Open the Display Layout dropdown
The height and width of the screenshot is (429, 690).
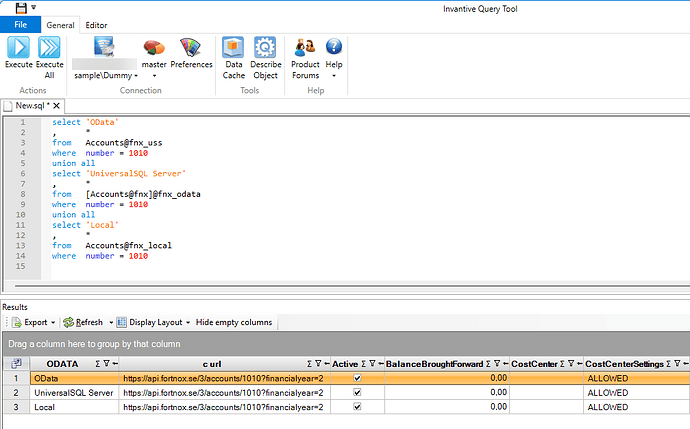point(188,323)
